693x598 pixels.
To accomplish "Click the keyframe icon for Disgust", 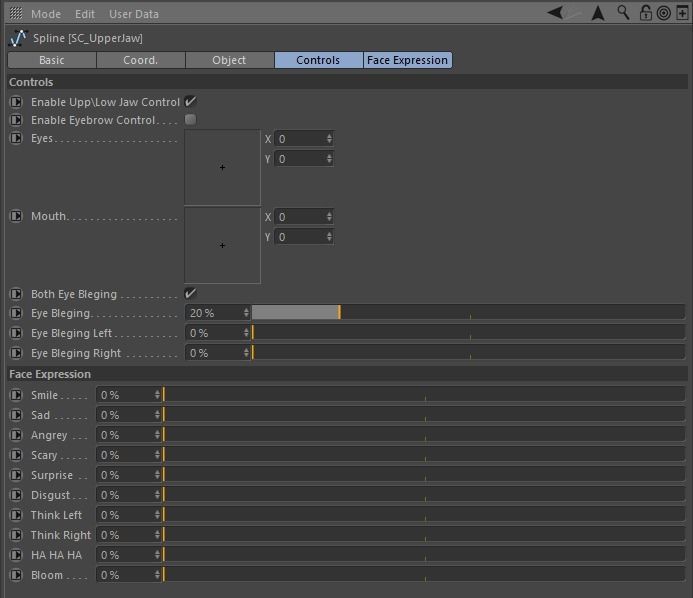I will 16,495.
